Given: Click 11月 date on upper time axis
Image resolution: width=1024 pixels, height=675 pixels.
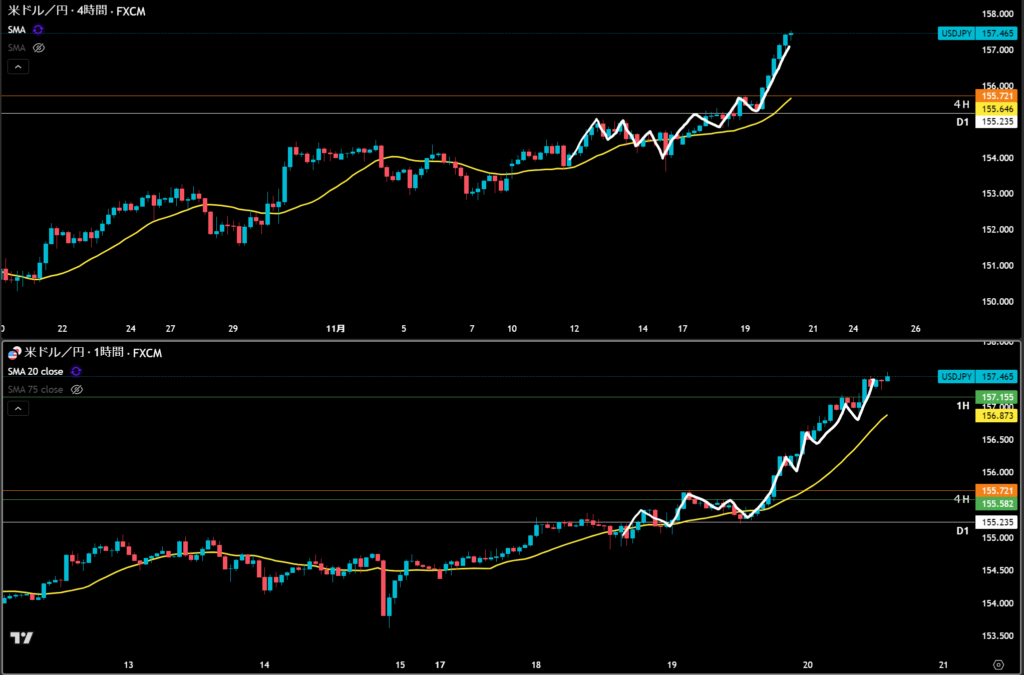Looking at the screenshot, I should coord(337,328).
